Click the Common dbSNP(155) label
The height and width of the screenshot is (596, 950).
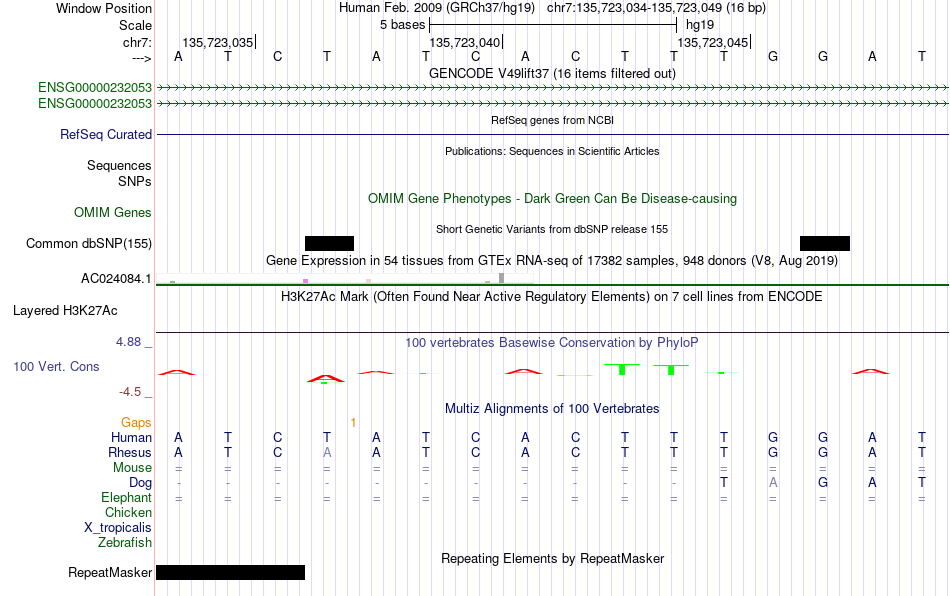(x=88, y=243)
